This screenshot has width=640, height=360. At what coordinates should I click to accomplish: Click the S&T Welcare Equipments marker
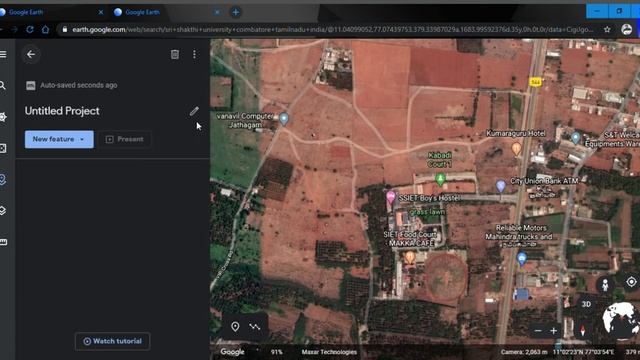[576, 138]
